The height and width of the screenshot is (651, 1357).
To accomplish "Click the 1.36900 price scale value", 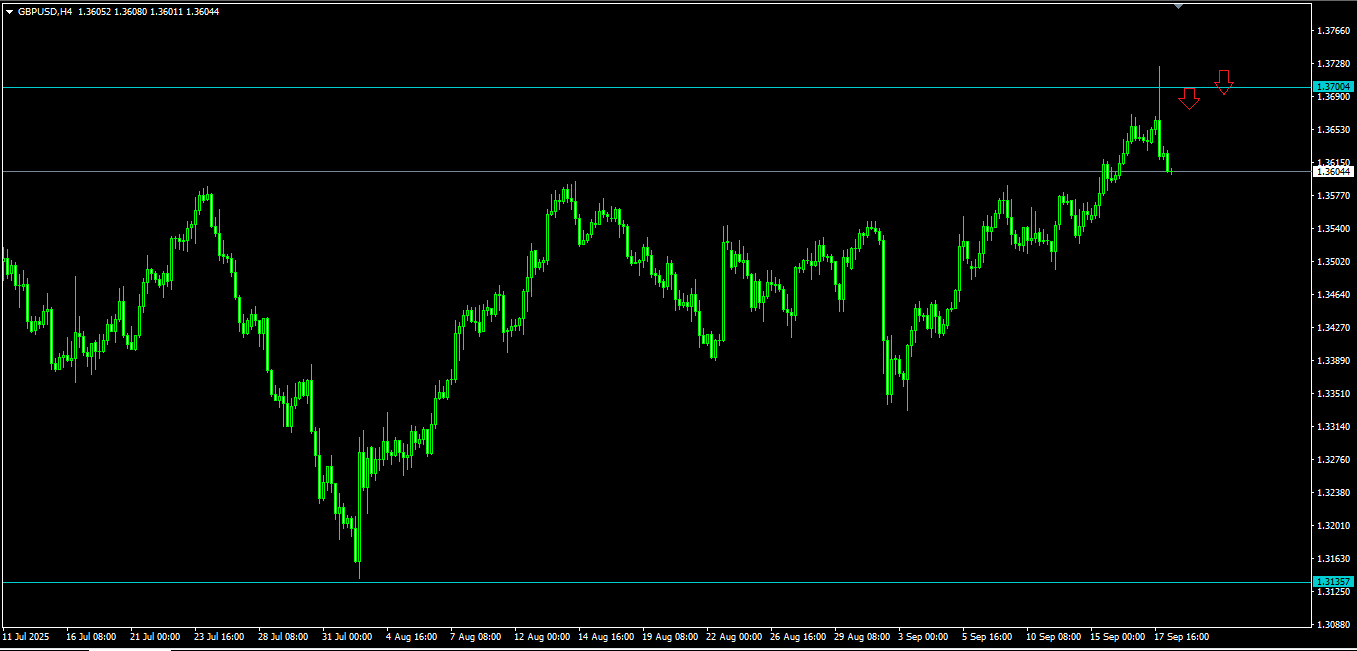I will pyautogui.click(x=1335, y=97).
